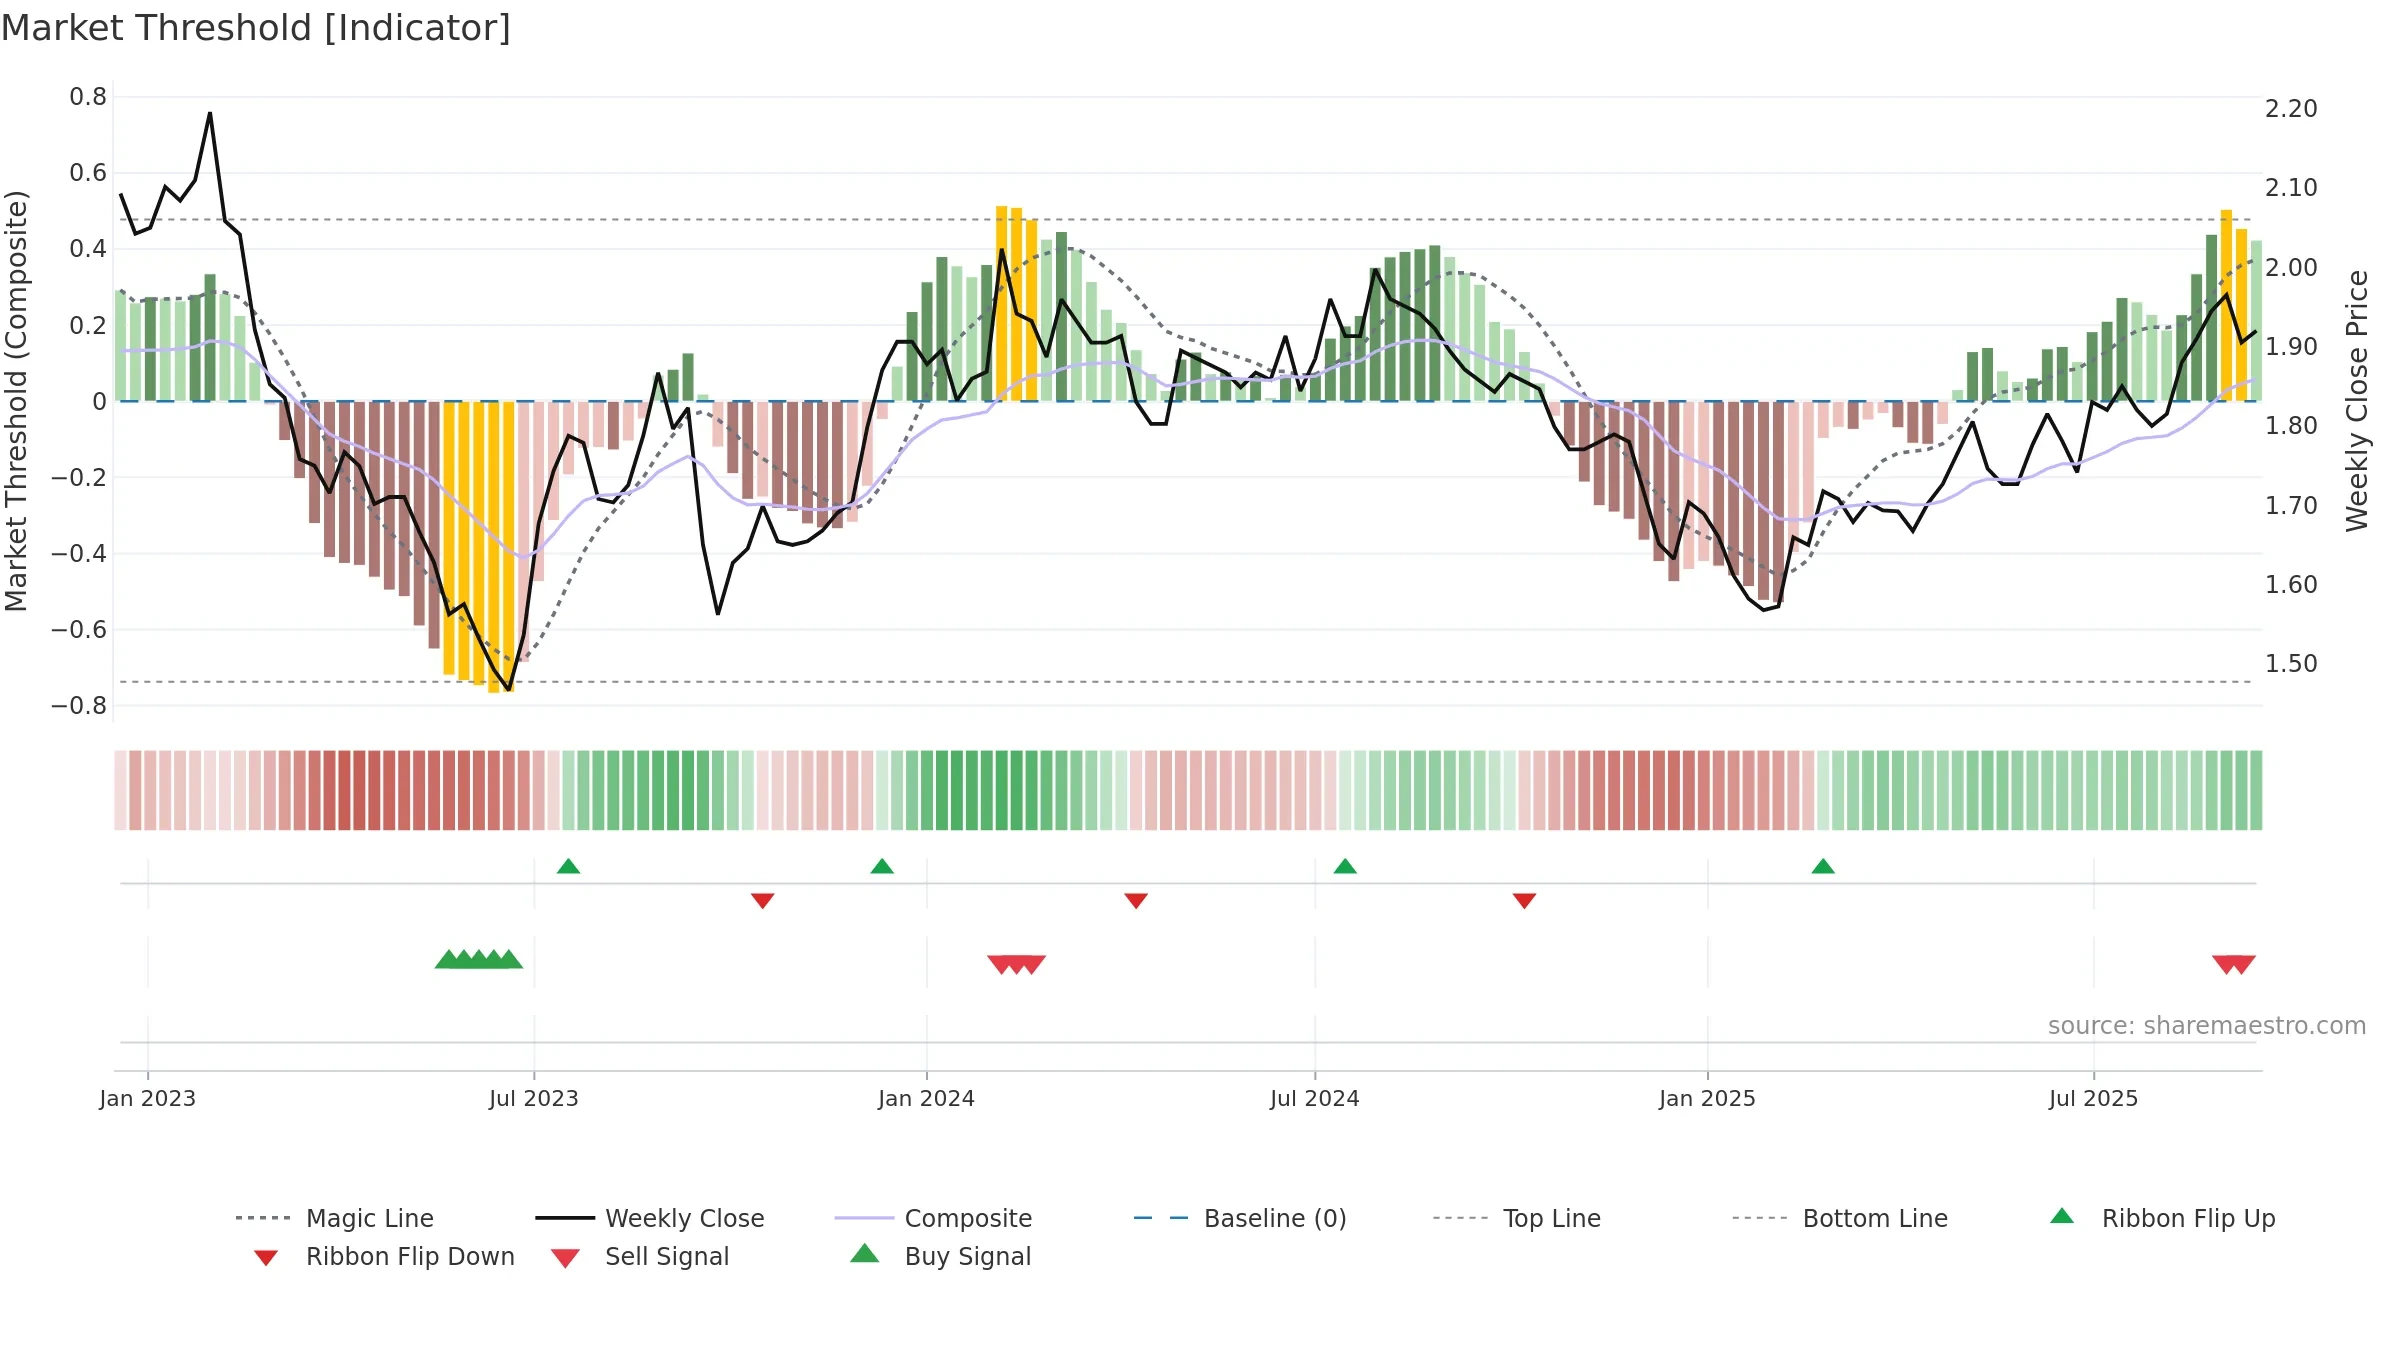Toggle Composite legend entry
2400x1350 pixels.
pyautogui.click(x=933, y=1218)
